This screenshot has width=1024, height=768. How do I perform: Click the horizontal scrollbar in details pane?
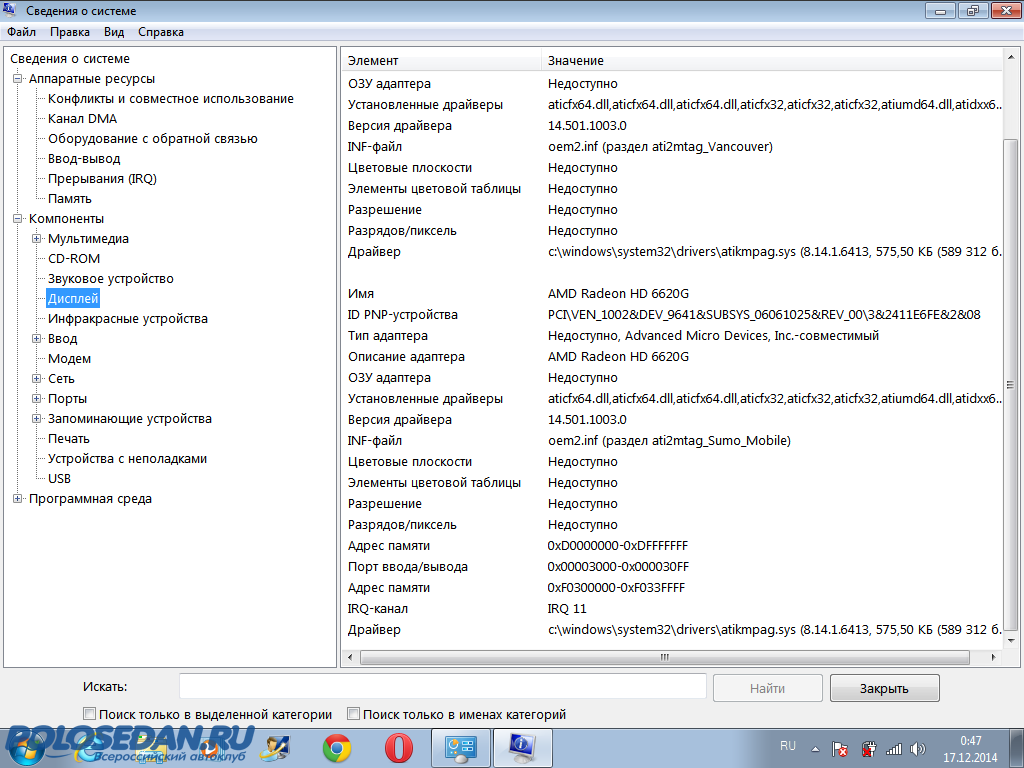coord(663,657)
